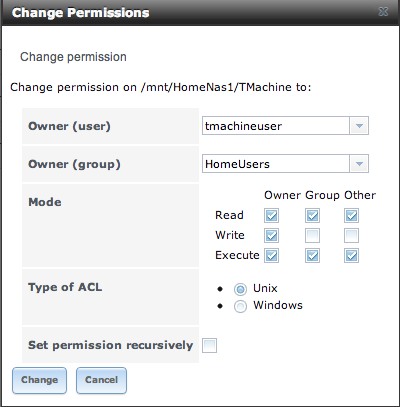The height and width of the screenshot is (407, 400).
Task: Select the Unix ACL radio button
Action: [240, 289]
